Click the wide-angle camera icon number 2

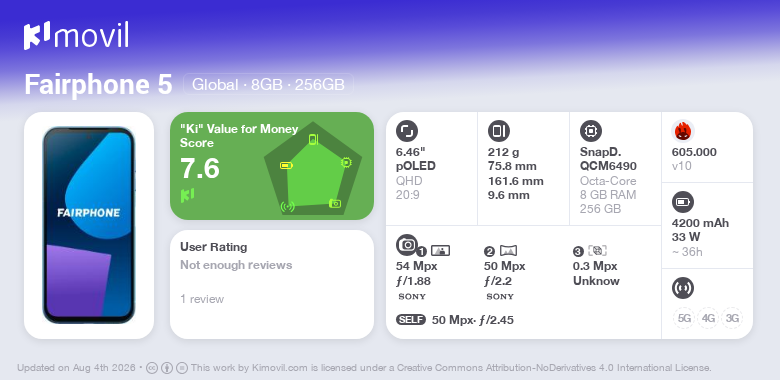click(508, 251)
